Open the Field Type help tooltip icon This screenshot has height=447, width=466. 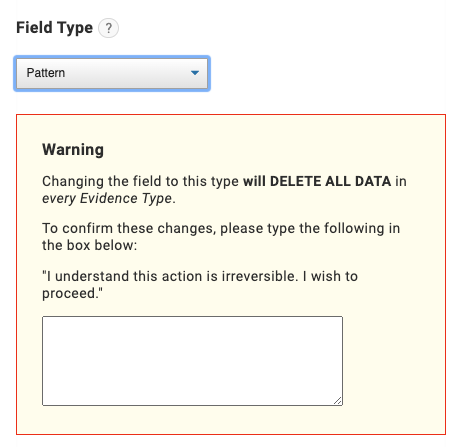[x=108, y=28]
